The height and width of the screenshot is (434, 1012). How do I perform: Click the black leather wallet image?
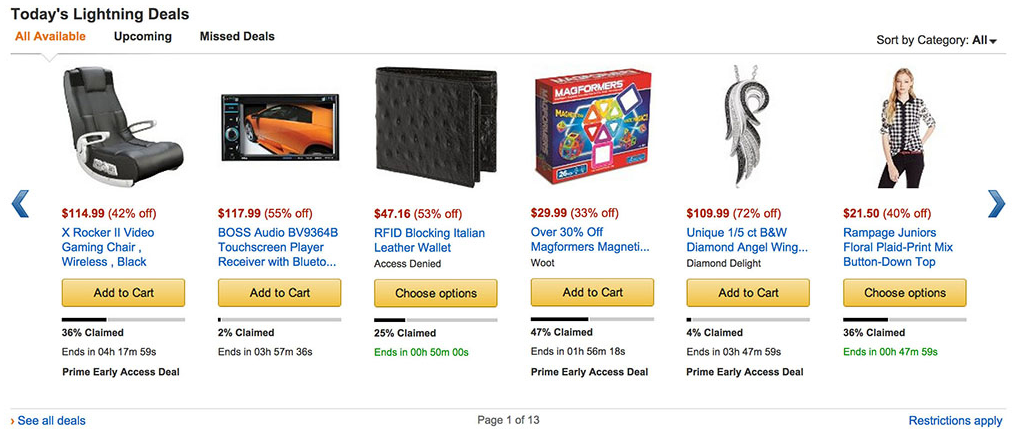[x=435, y=130]
